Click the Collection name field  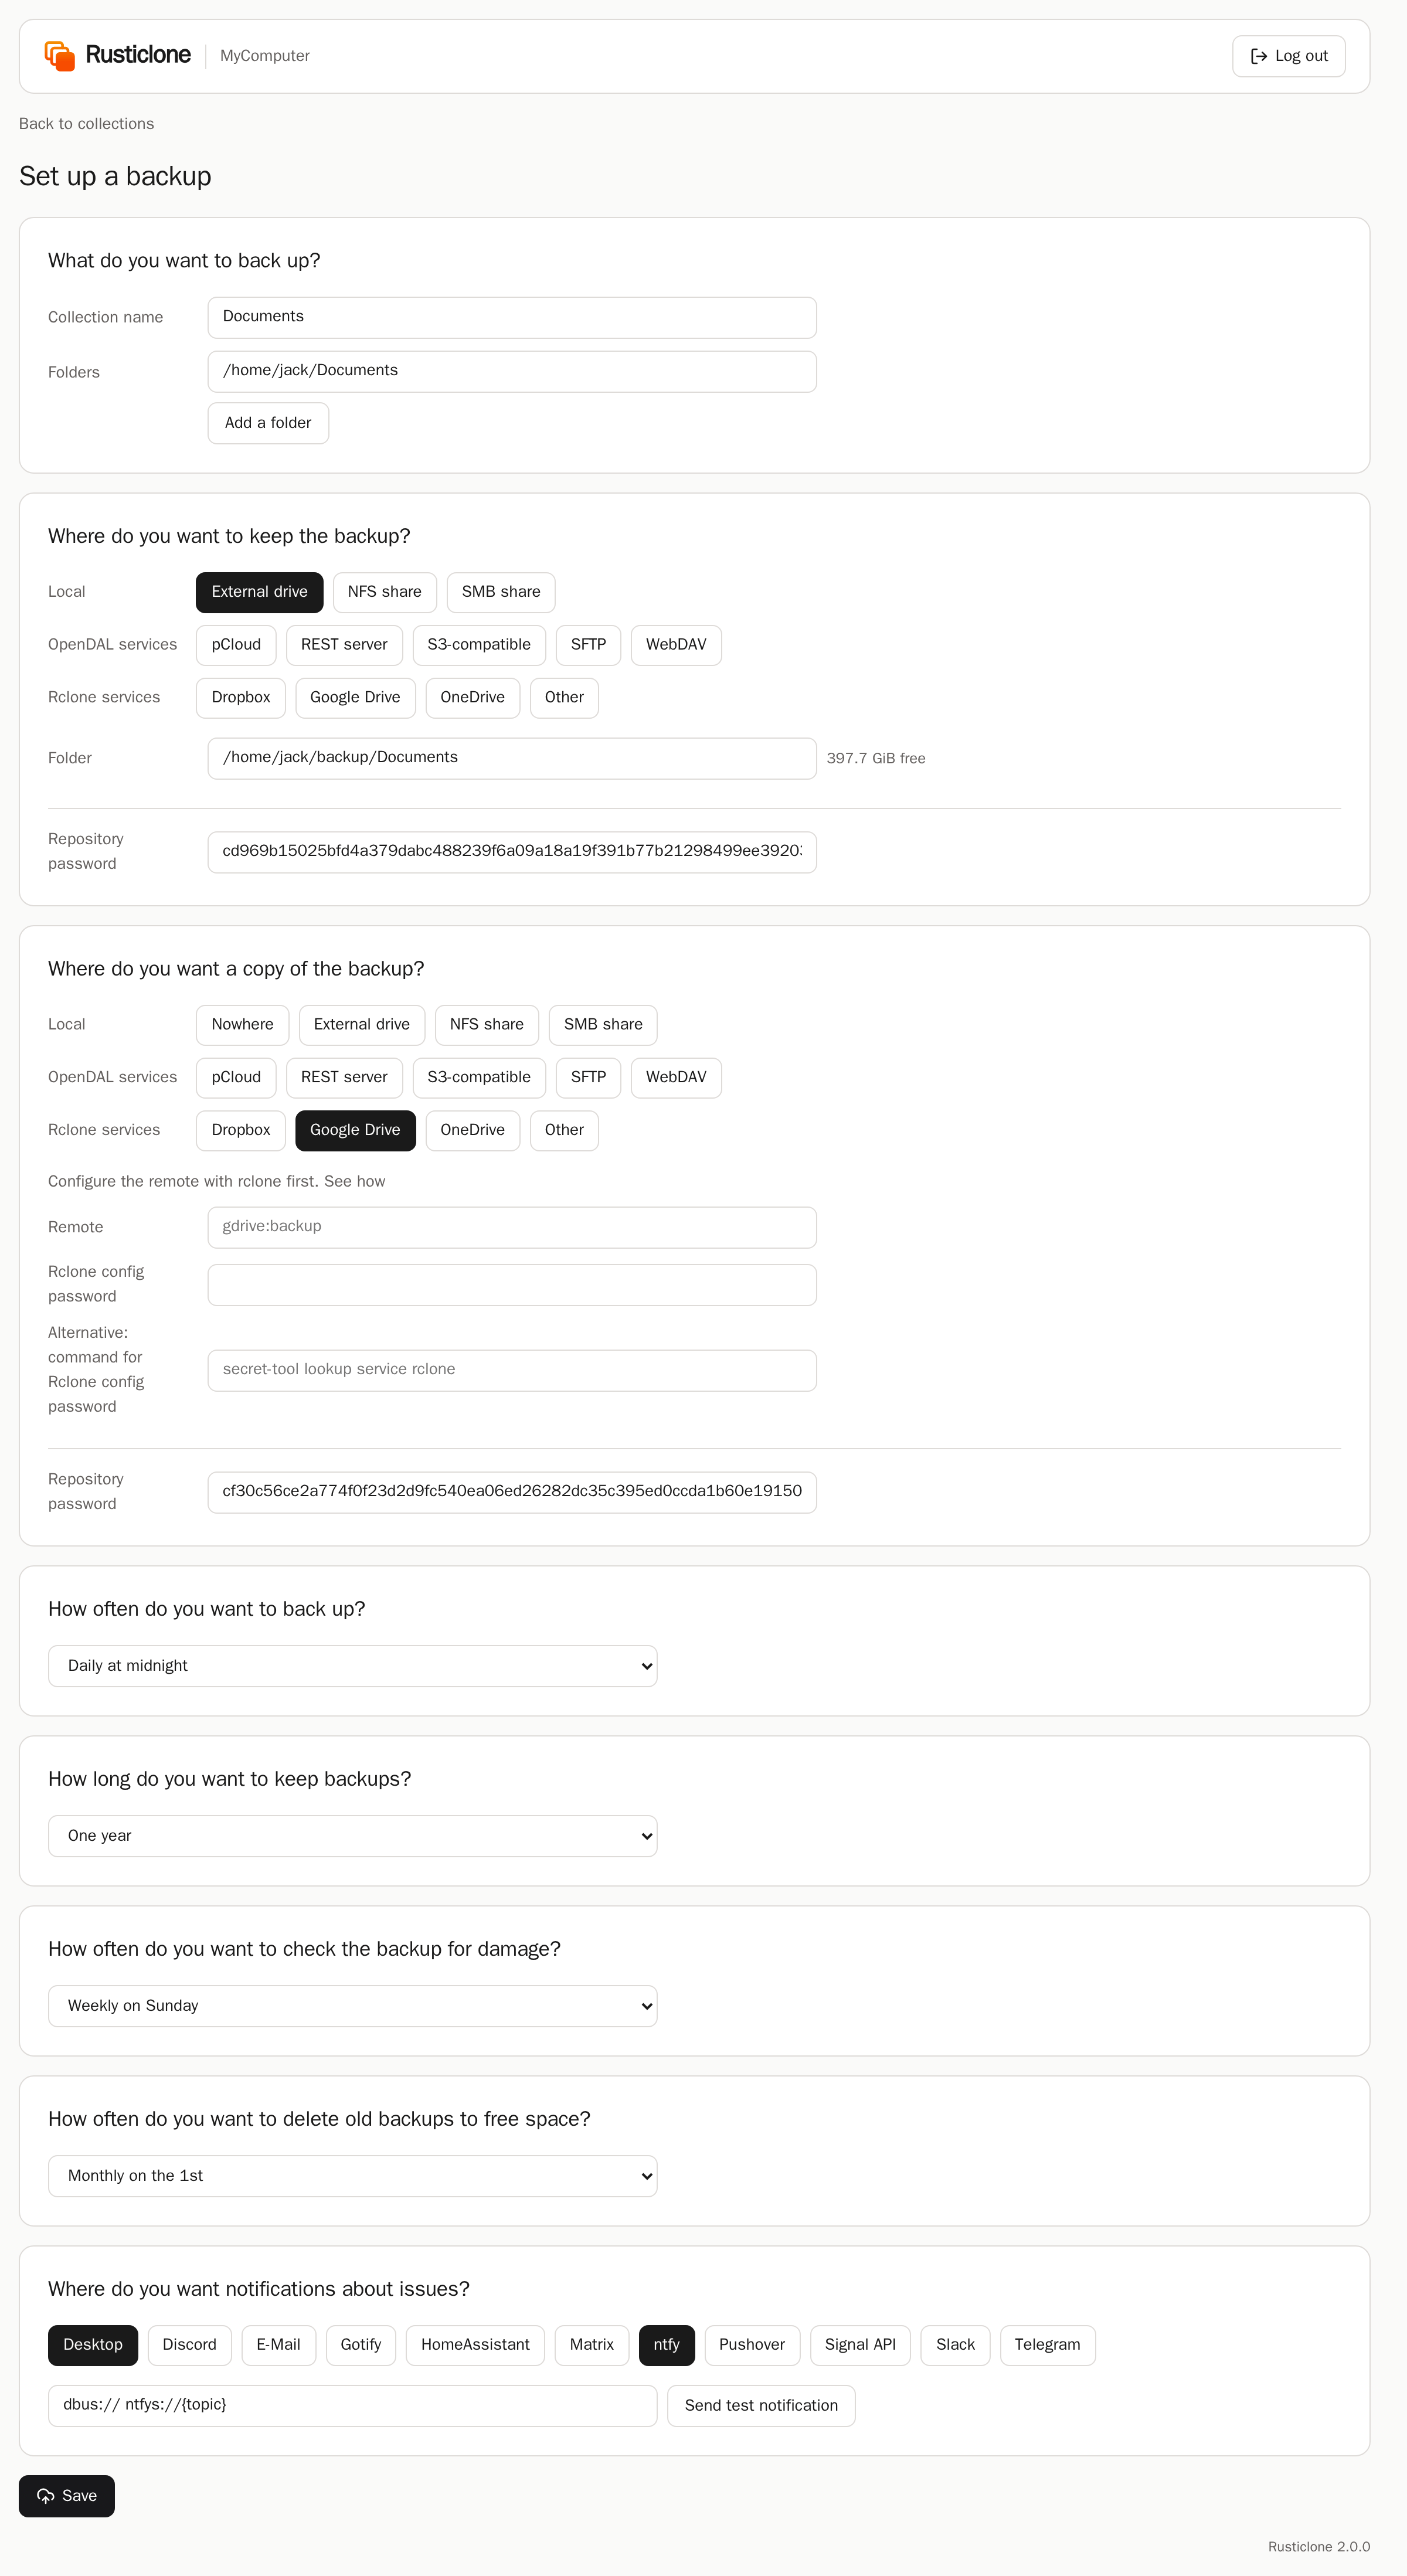[512, 317]
